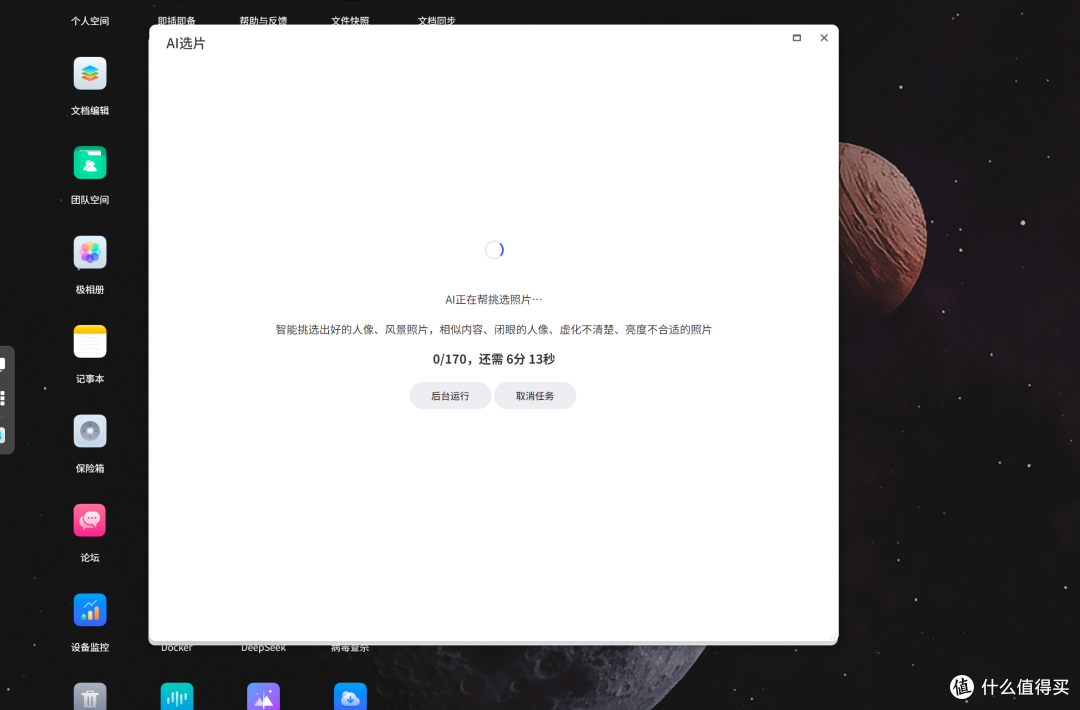
Task: Open the 记事本 notes icon
Action: [90, 342]
